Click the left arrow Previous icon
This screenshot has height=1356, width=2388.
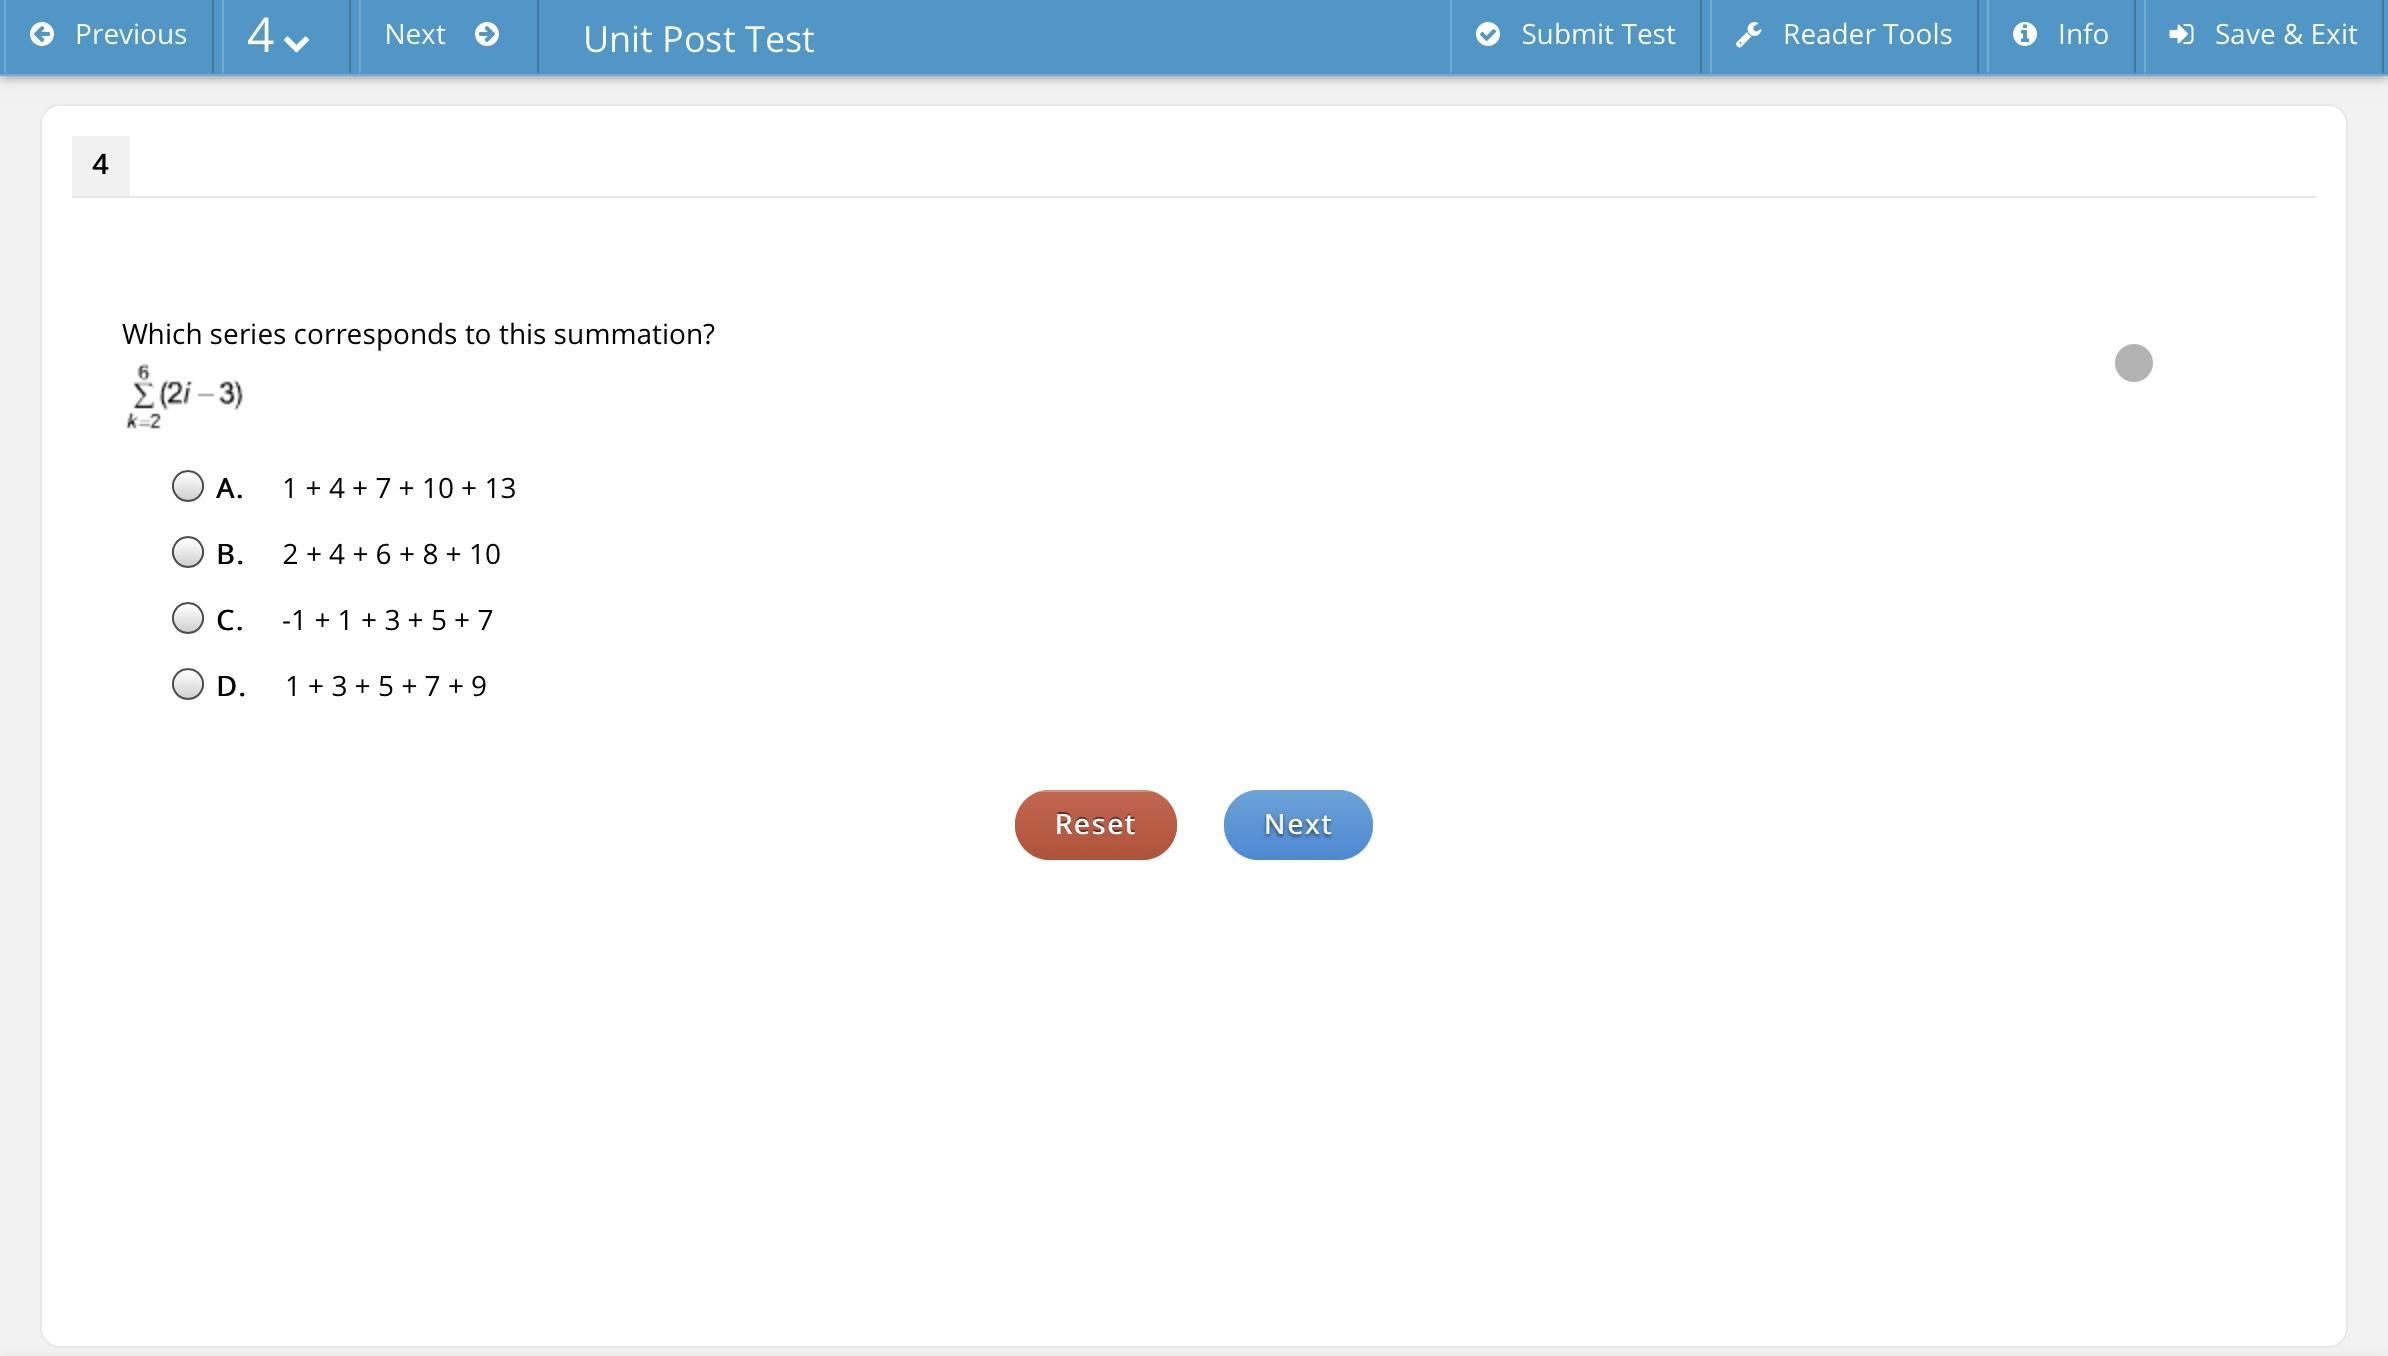[42, 35]
